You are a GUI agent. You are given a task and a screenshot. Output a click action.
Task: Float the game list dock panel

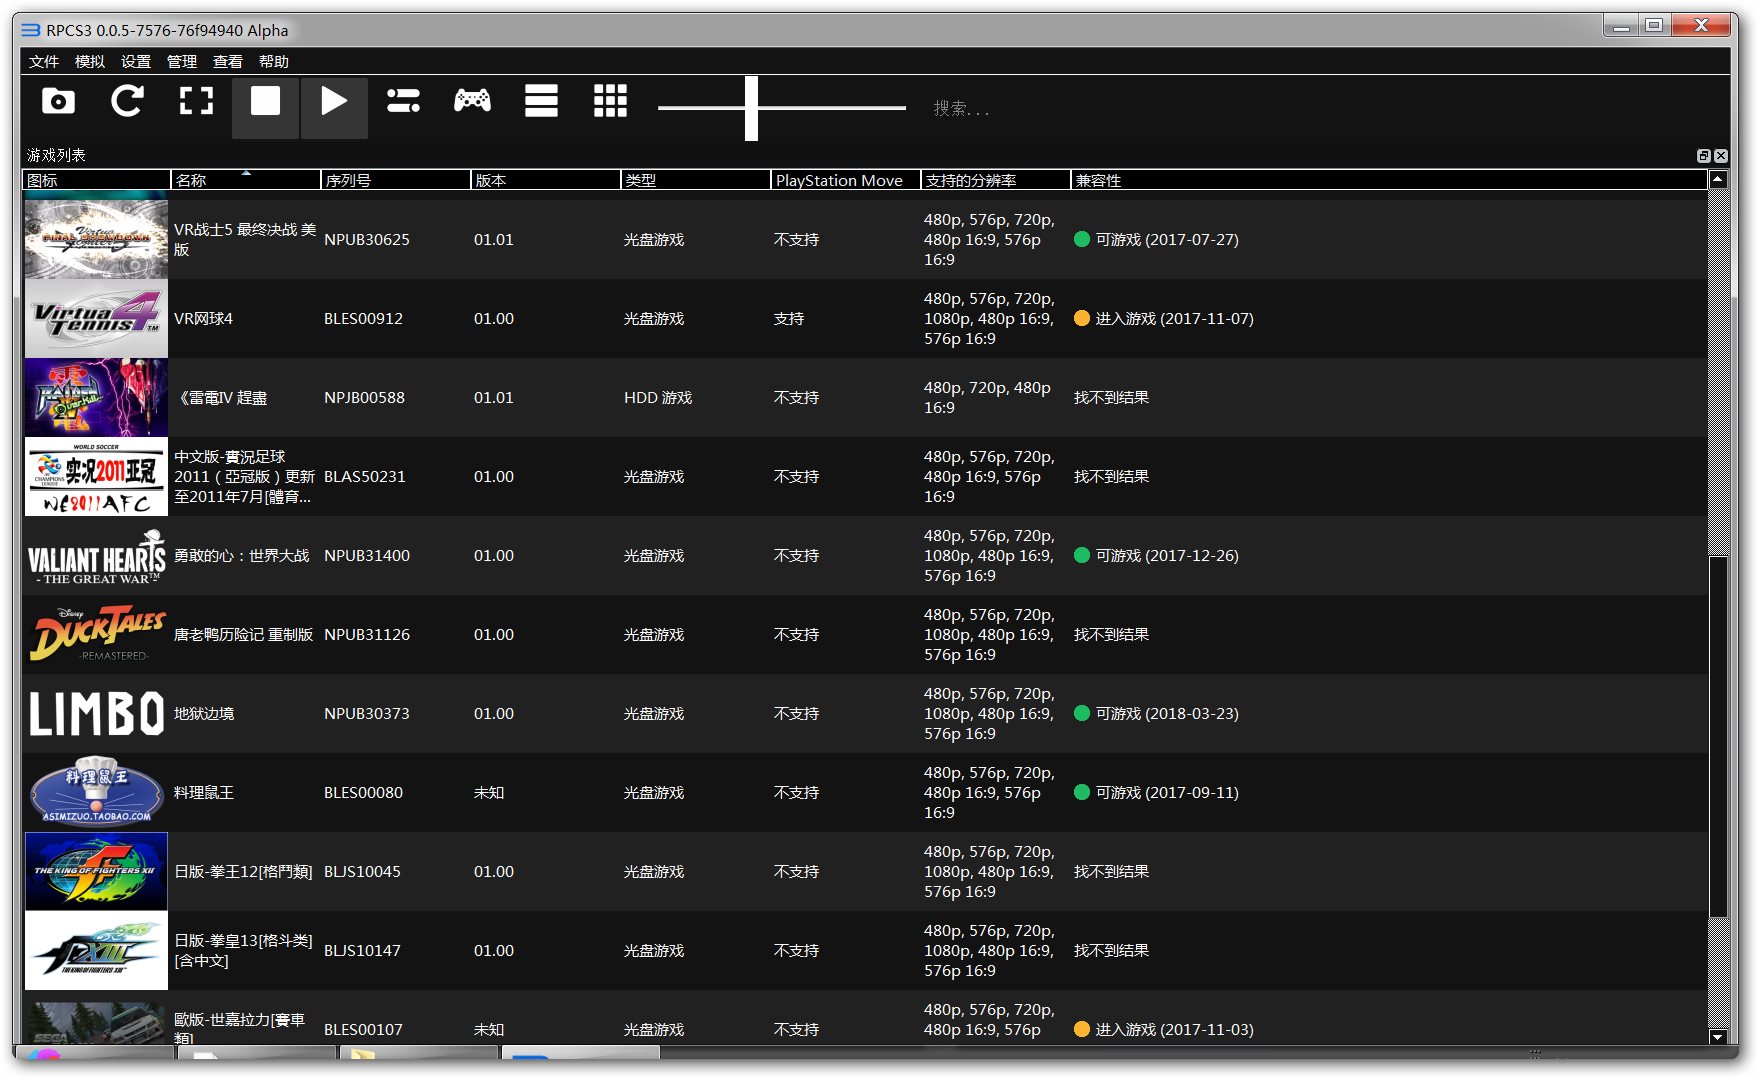point(1703,156)
